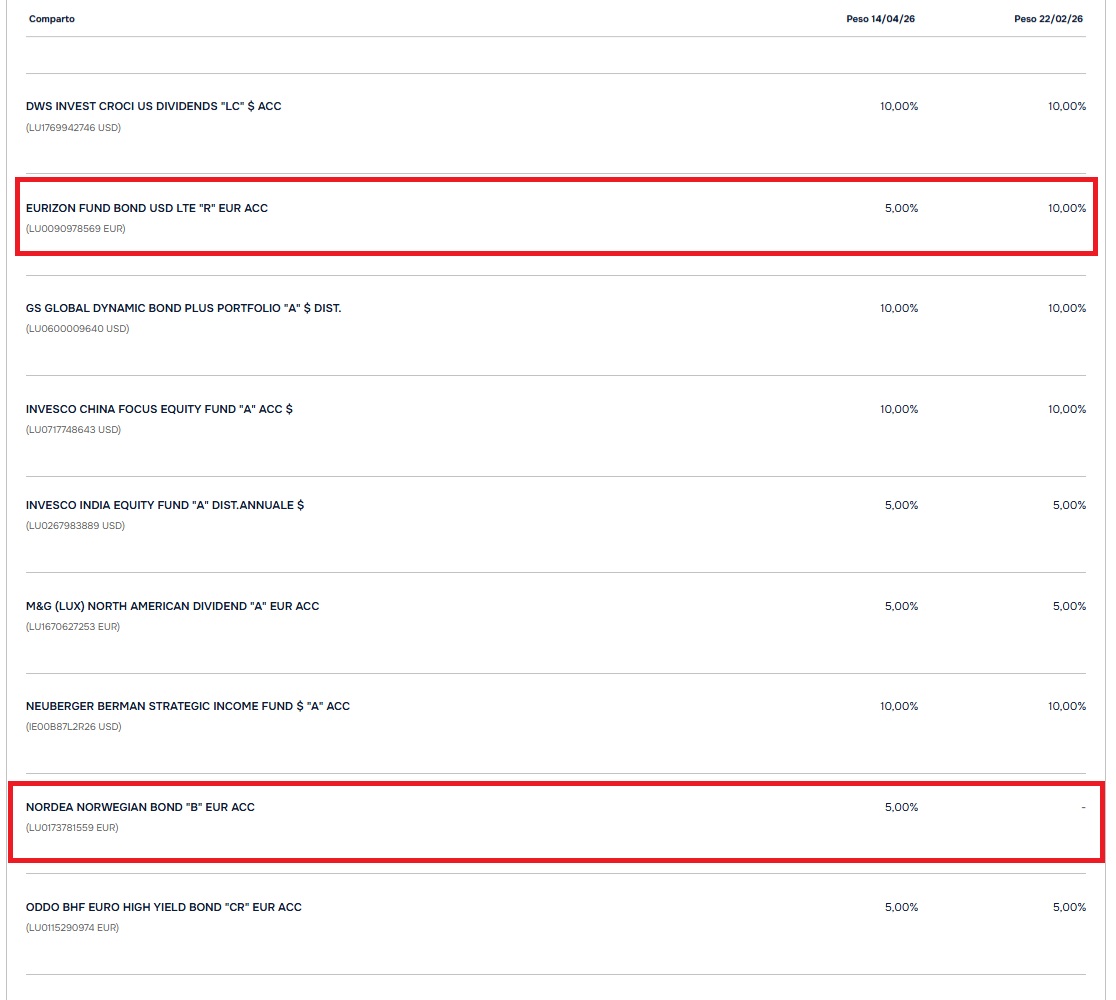The image size is (1116, 1000).
Task: Click M&G (Lux) North American Dividend fund
Action: click(x=172, y=606)
